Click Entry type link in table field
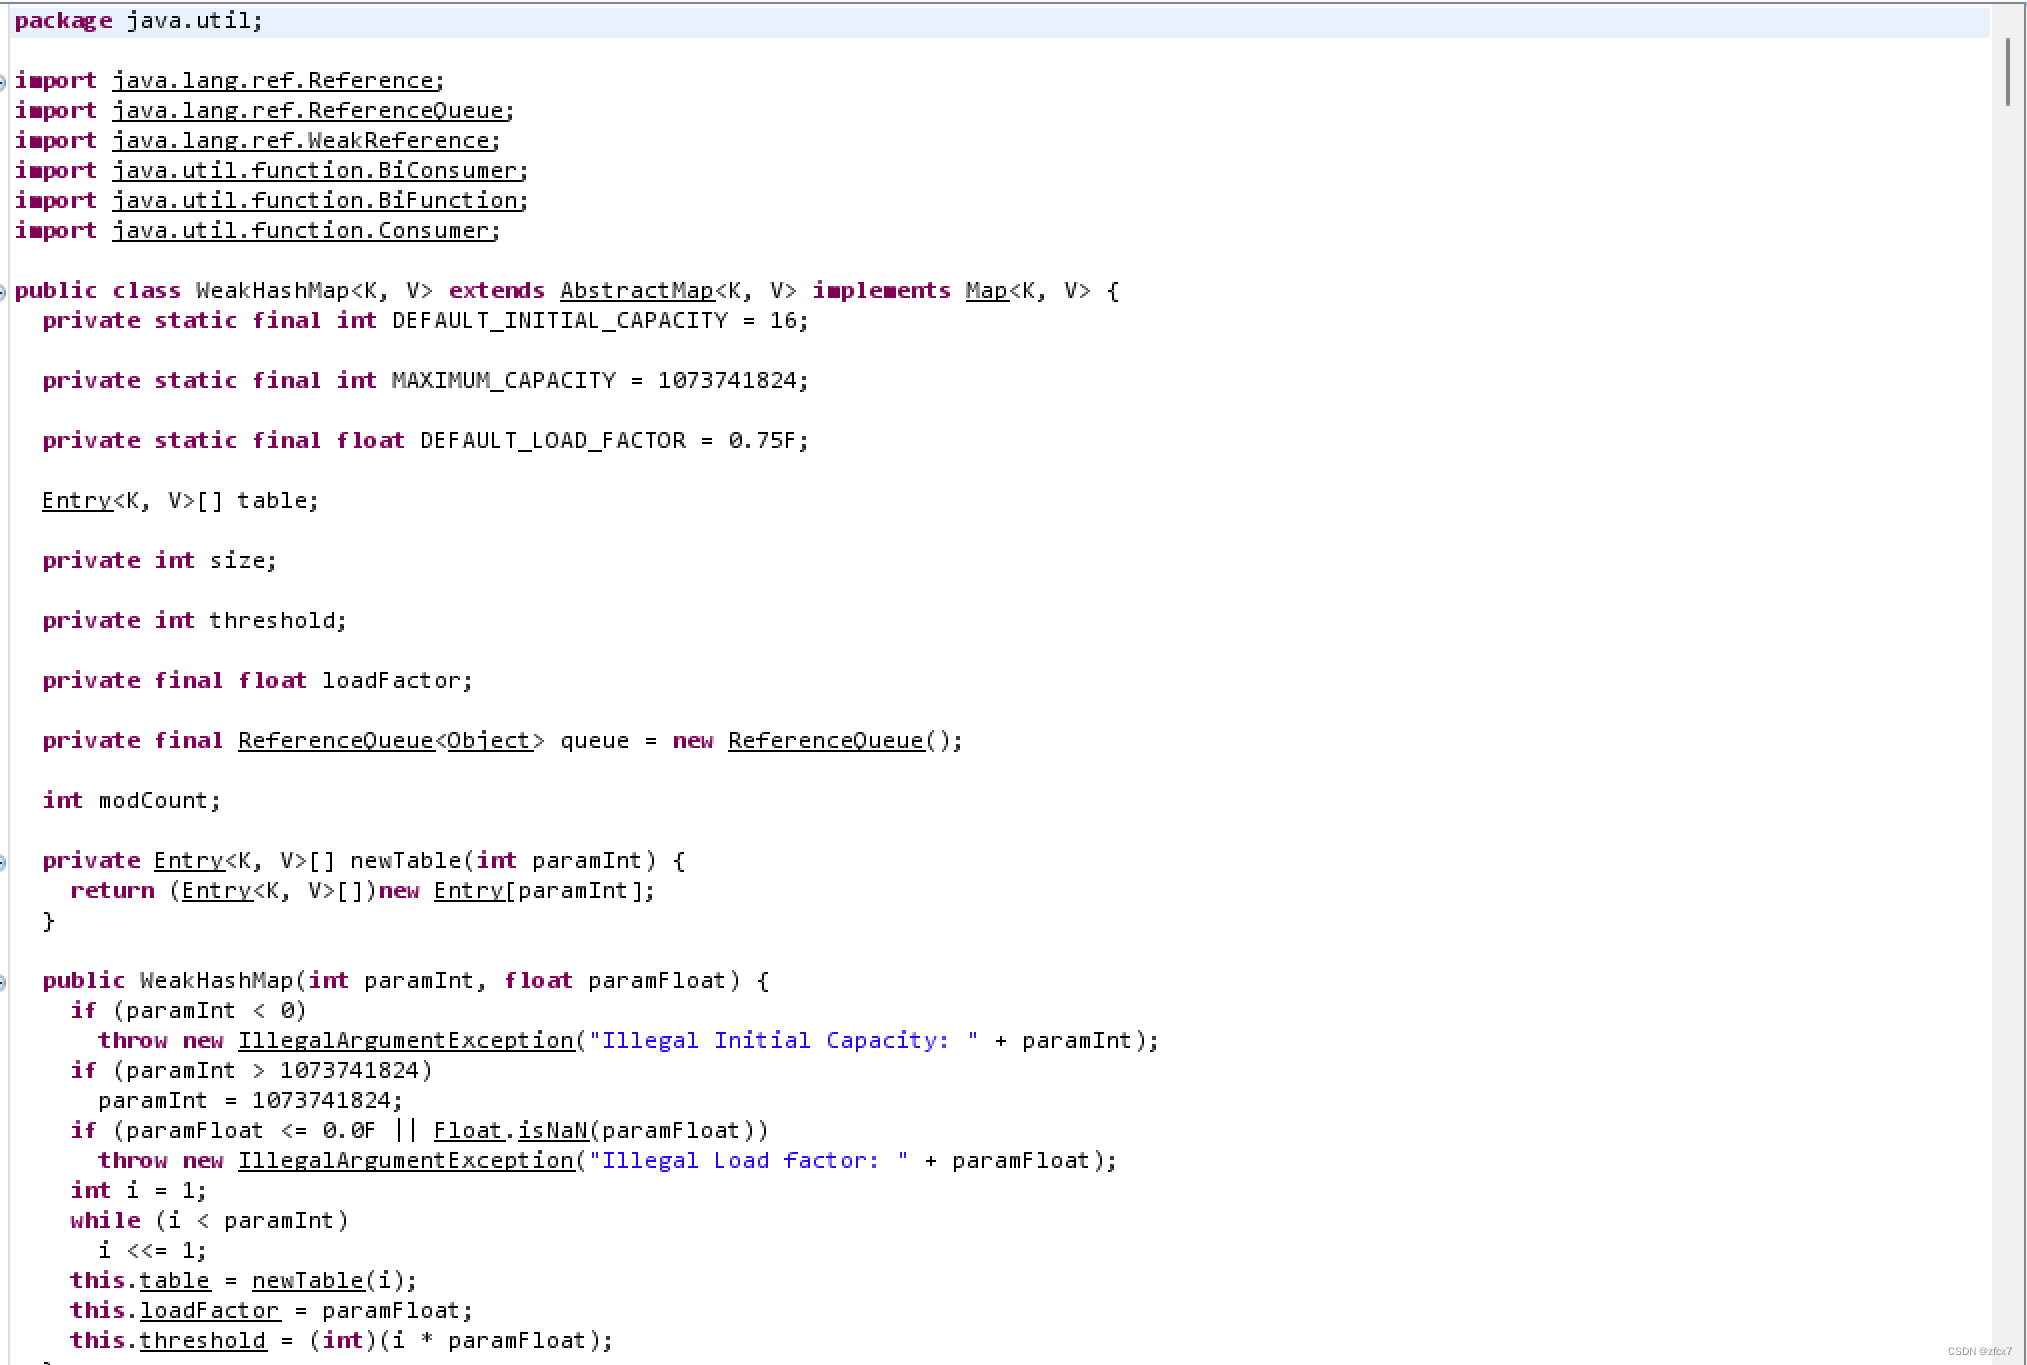The image size is (2027, 1365). 77,501
